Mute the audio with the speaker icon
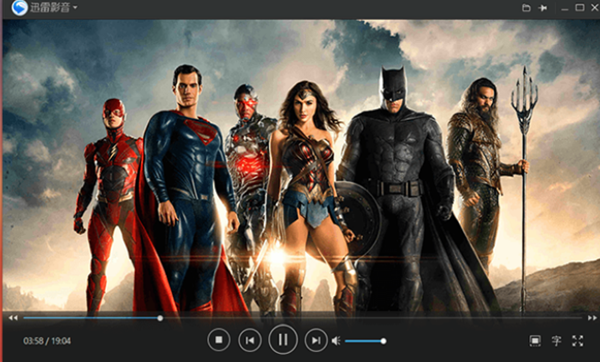The width and height of the screenshot is (600, 362). pos(336,341)
